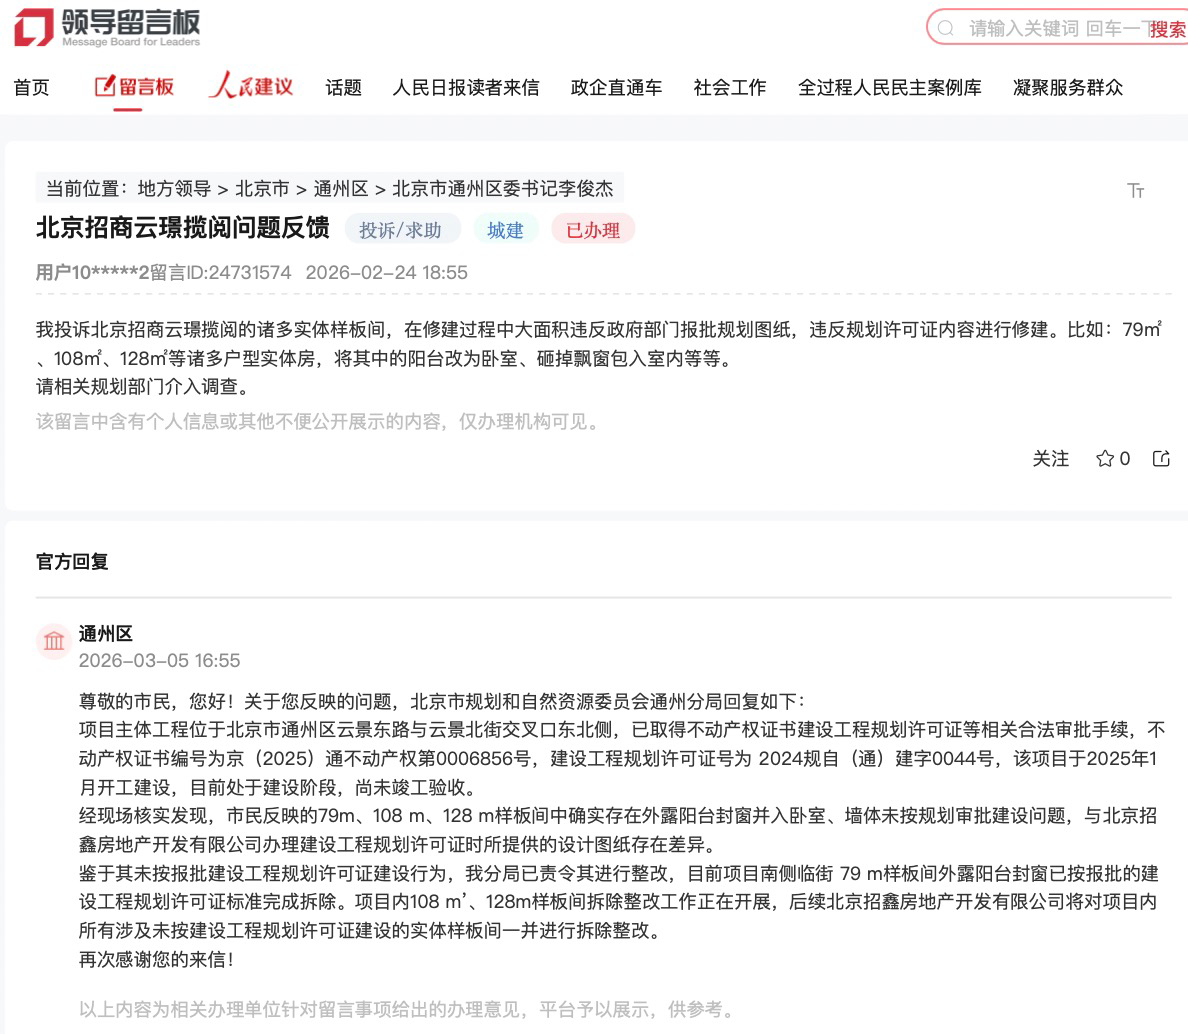Open the 人民建议 navigation item

251,87
